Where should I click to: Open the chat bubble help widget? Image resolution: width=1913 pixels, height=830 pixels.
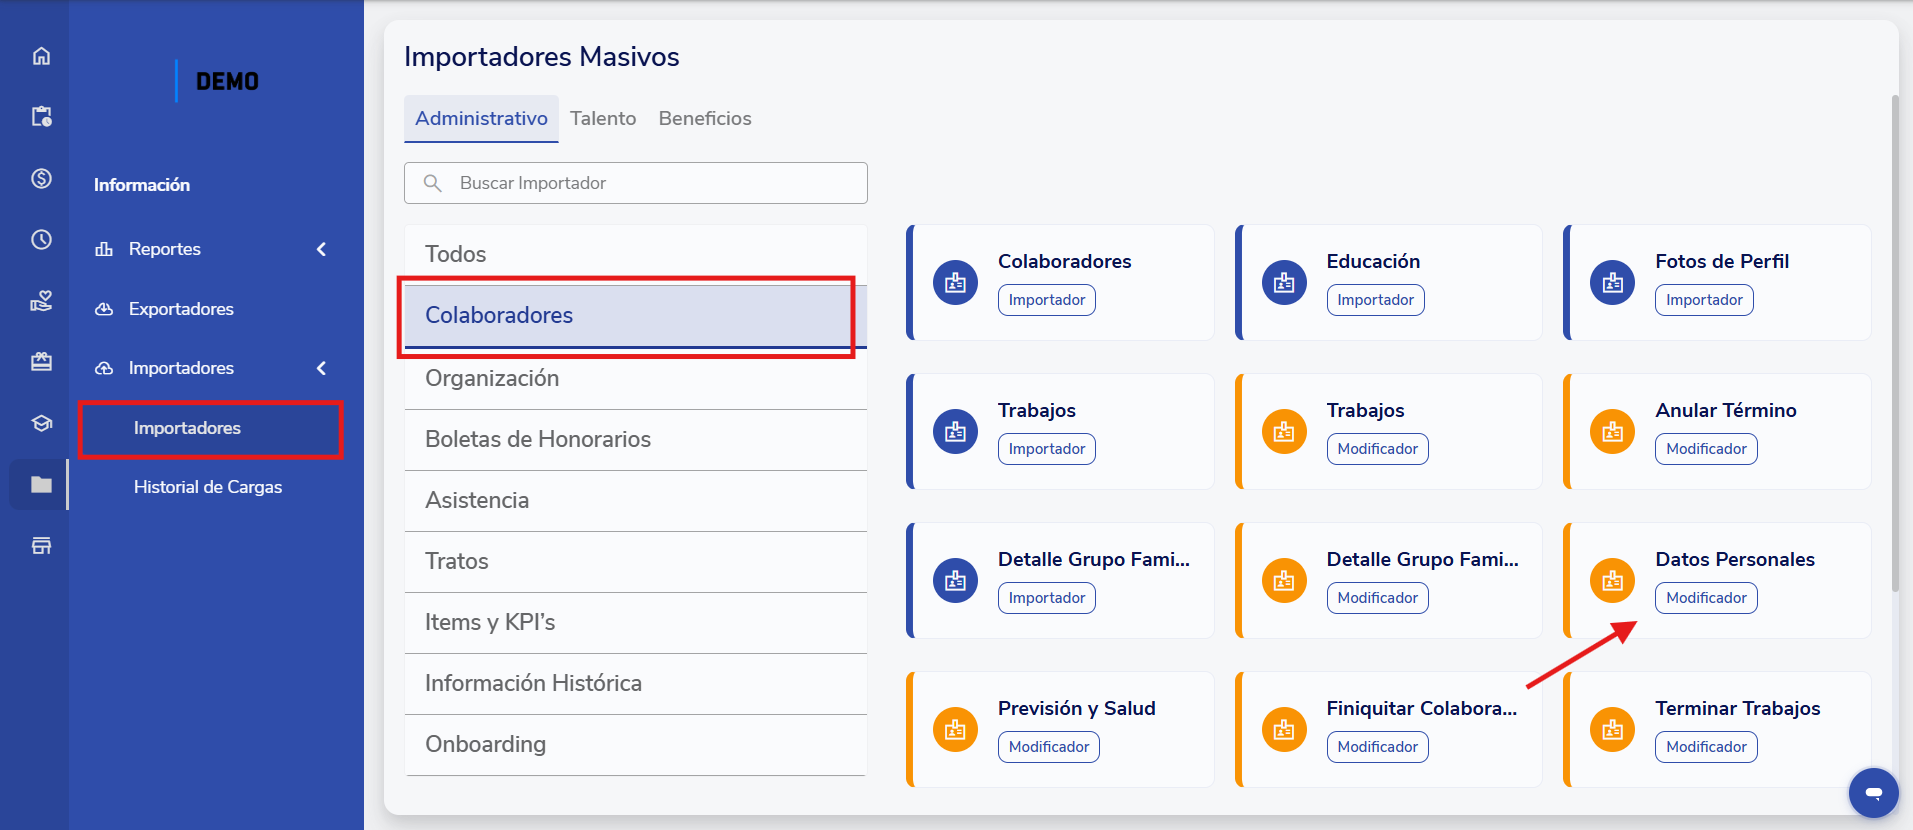pos(1873,792)
